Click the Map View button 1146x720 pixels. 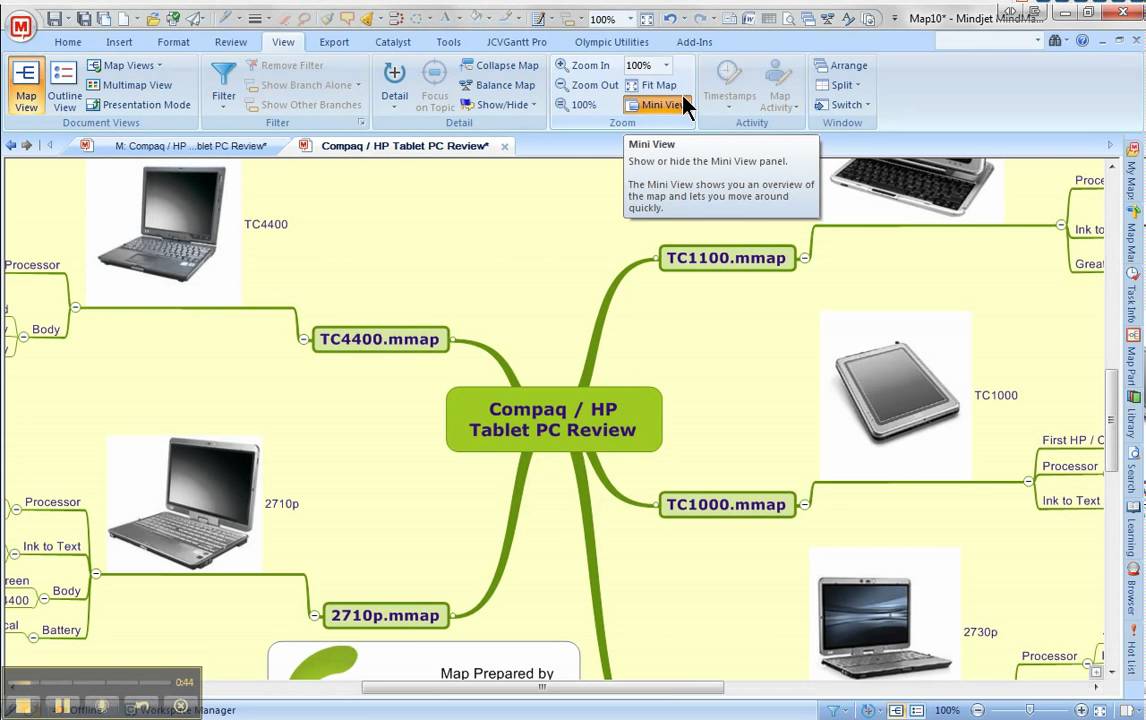[x=26, y=86]
